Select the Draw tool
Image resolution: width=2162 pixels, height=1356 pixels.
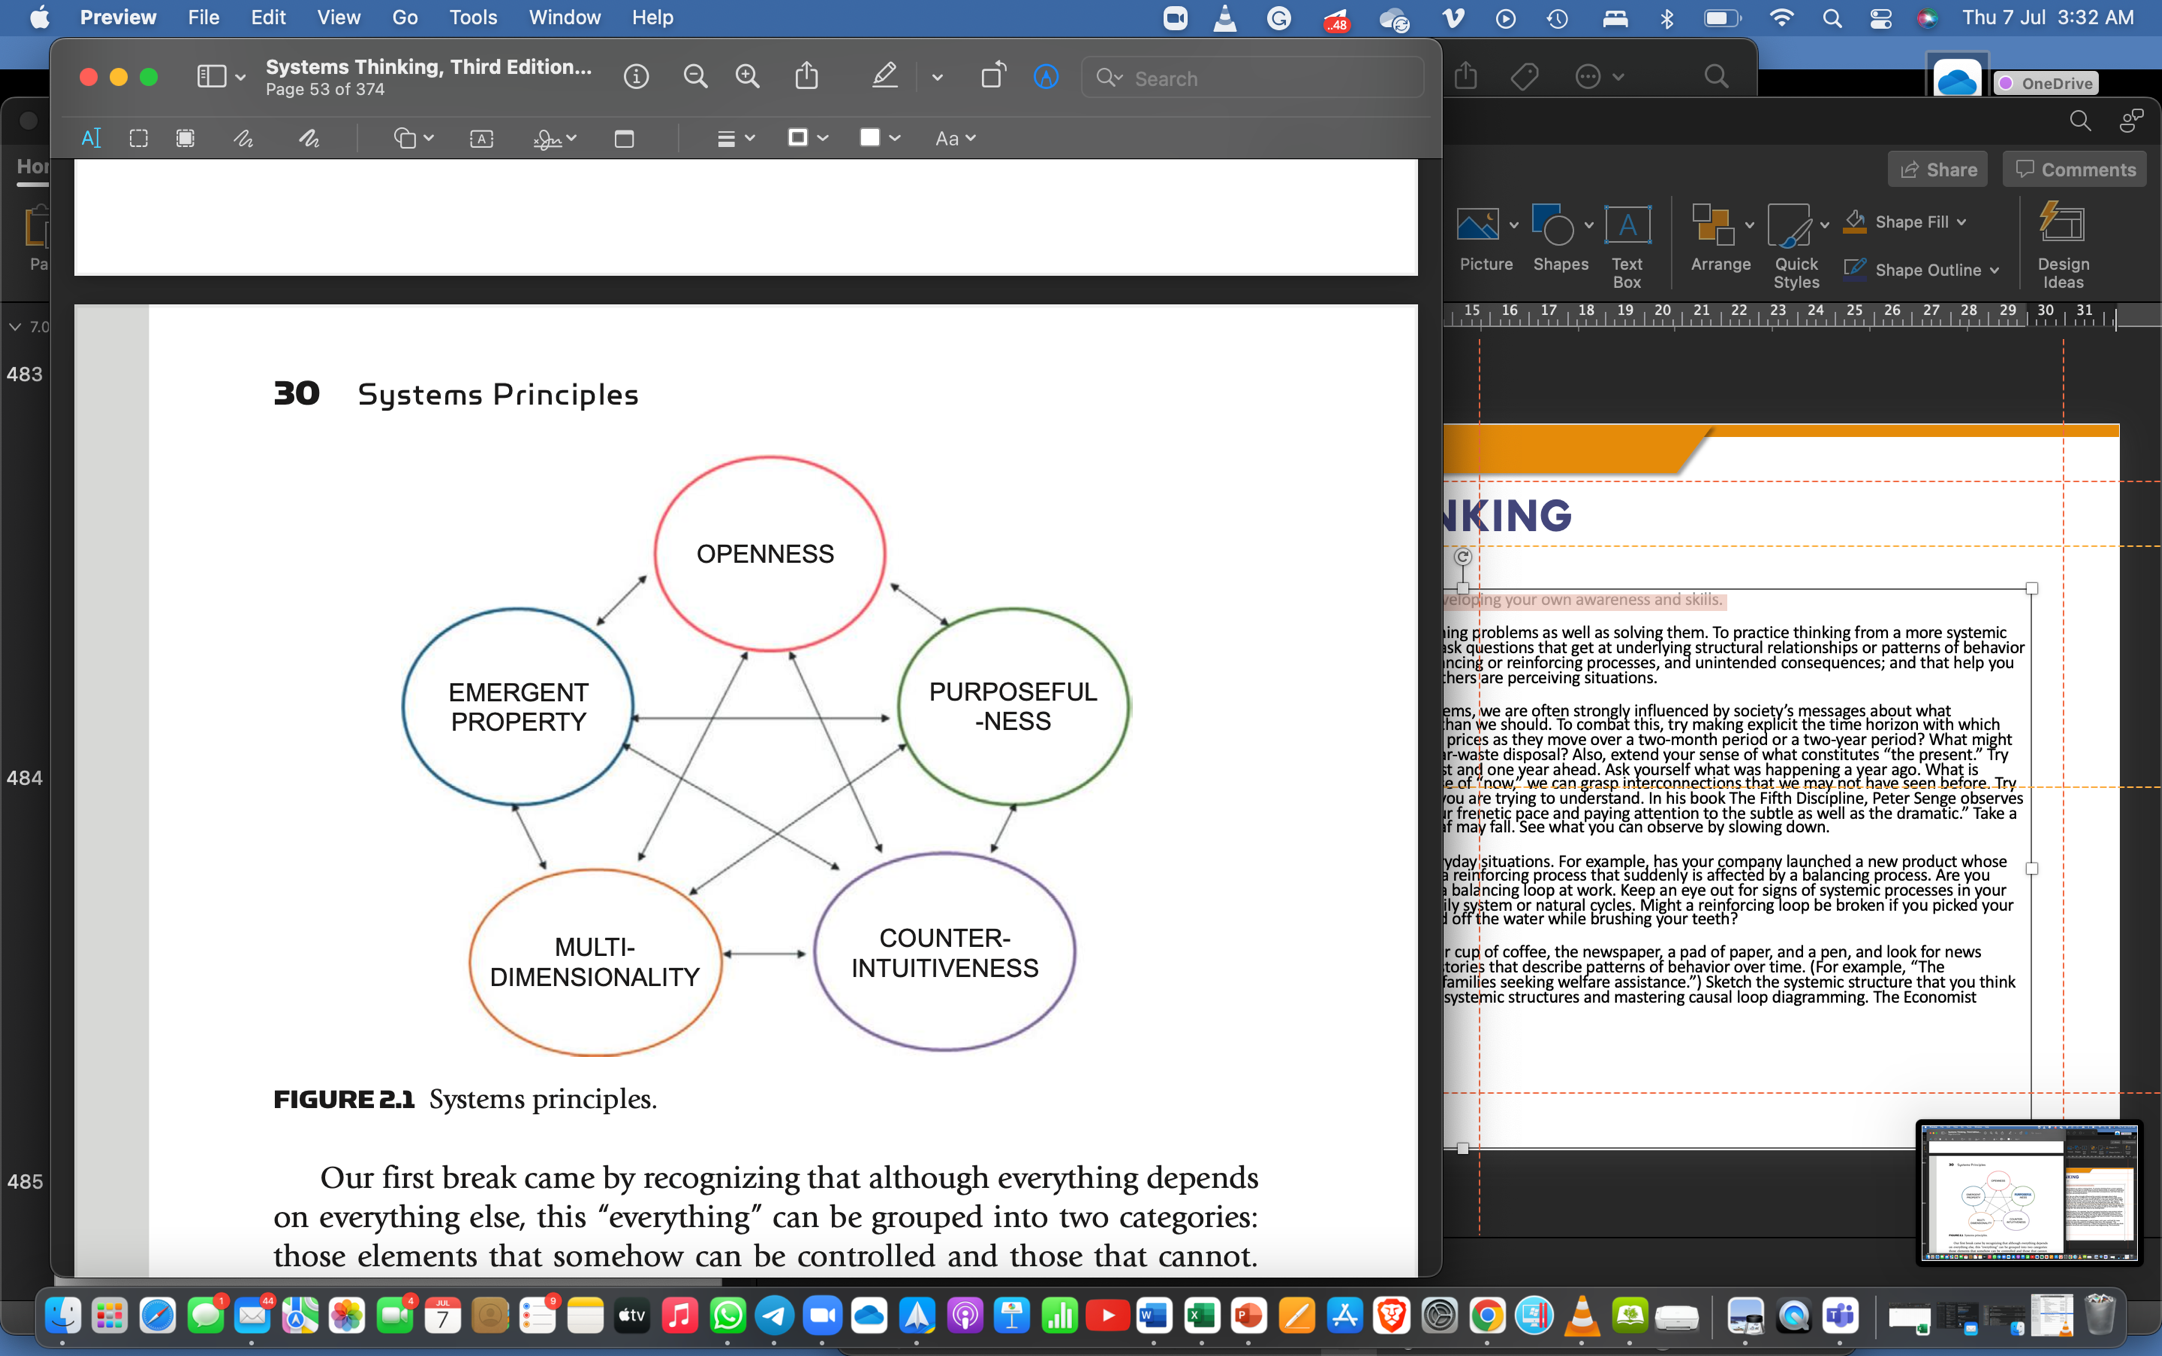(x=308, y=138)
